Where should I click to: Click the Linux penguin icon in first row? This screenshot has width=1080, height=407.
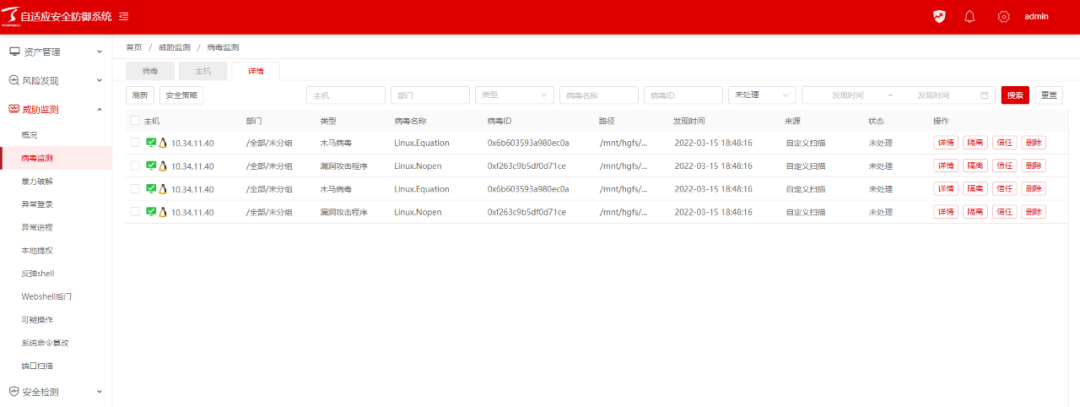[x=163, y=143]
